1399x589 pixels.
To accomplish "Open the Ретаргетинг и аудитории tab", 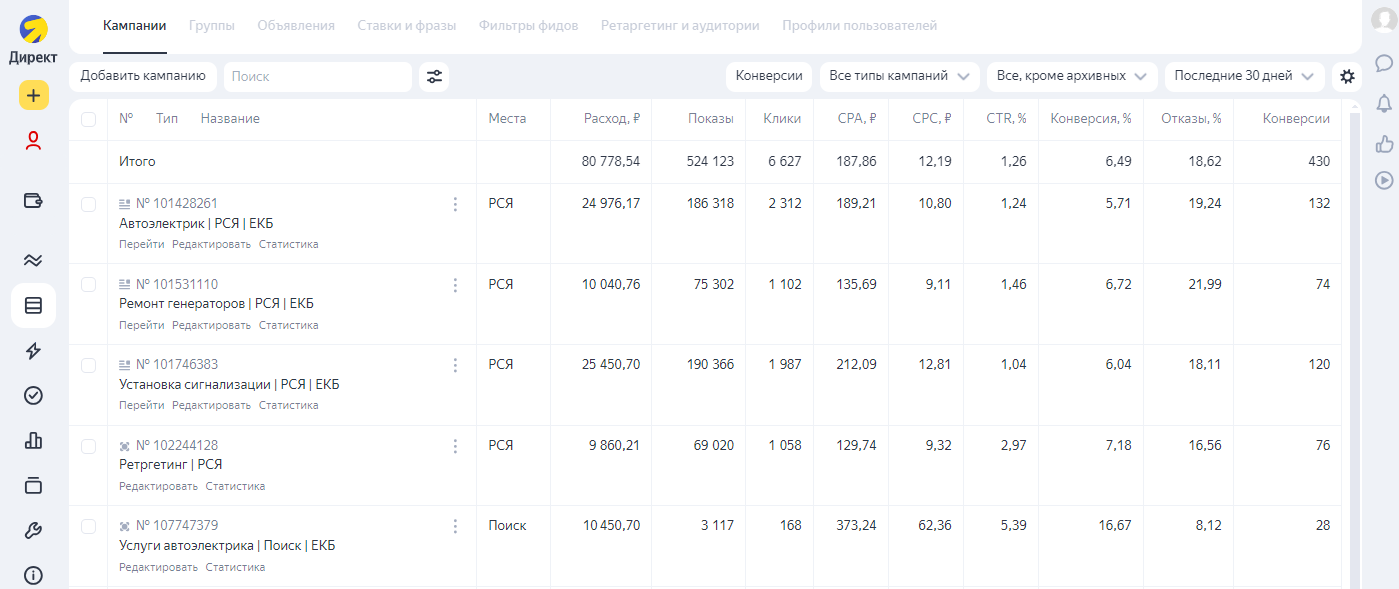I will [x=680, y=26].
